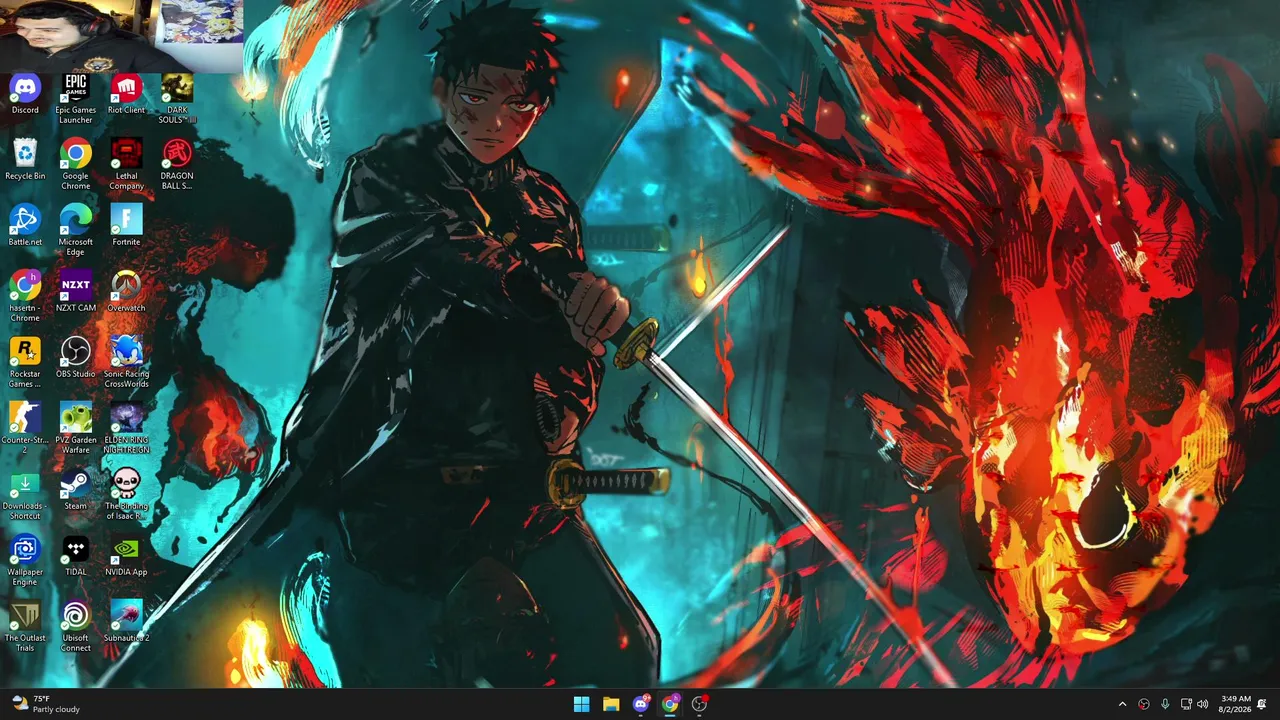
Task: Select the Lethal Company desktop icon
Action: pyautogui.click(x=126, y=165)
